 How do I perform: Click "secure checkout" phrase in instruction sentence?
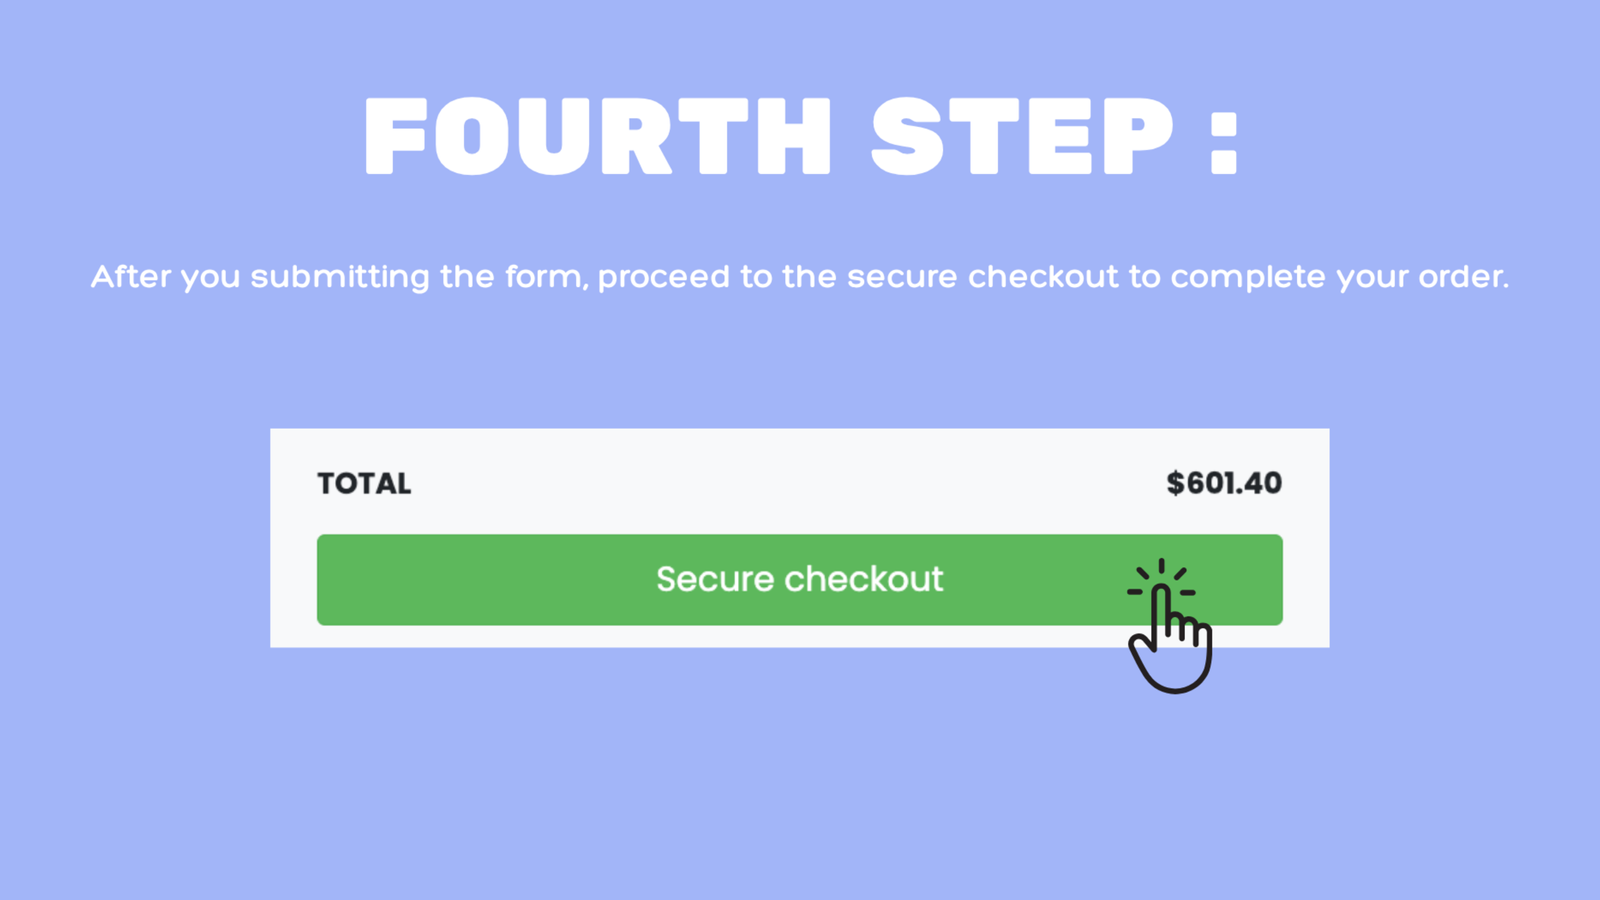[982, 277]
